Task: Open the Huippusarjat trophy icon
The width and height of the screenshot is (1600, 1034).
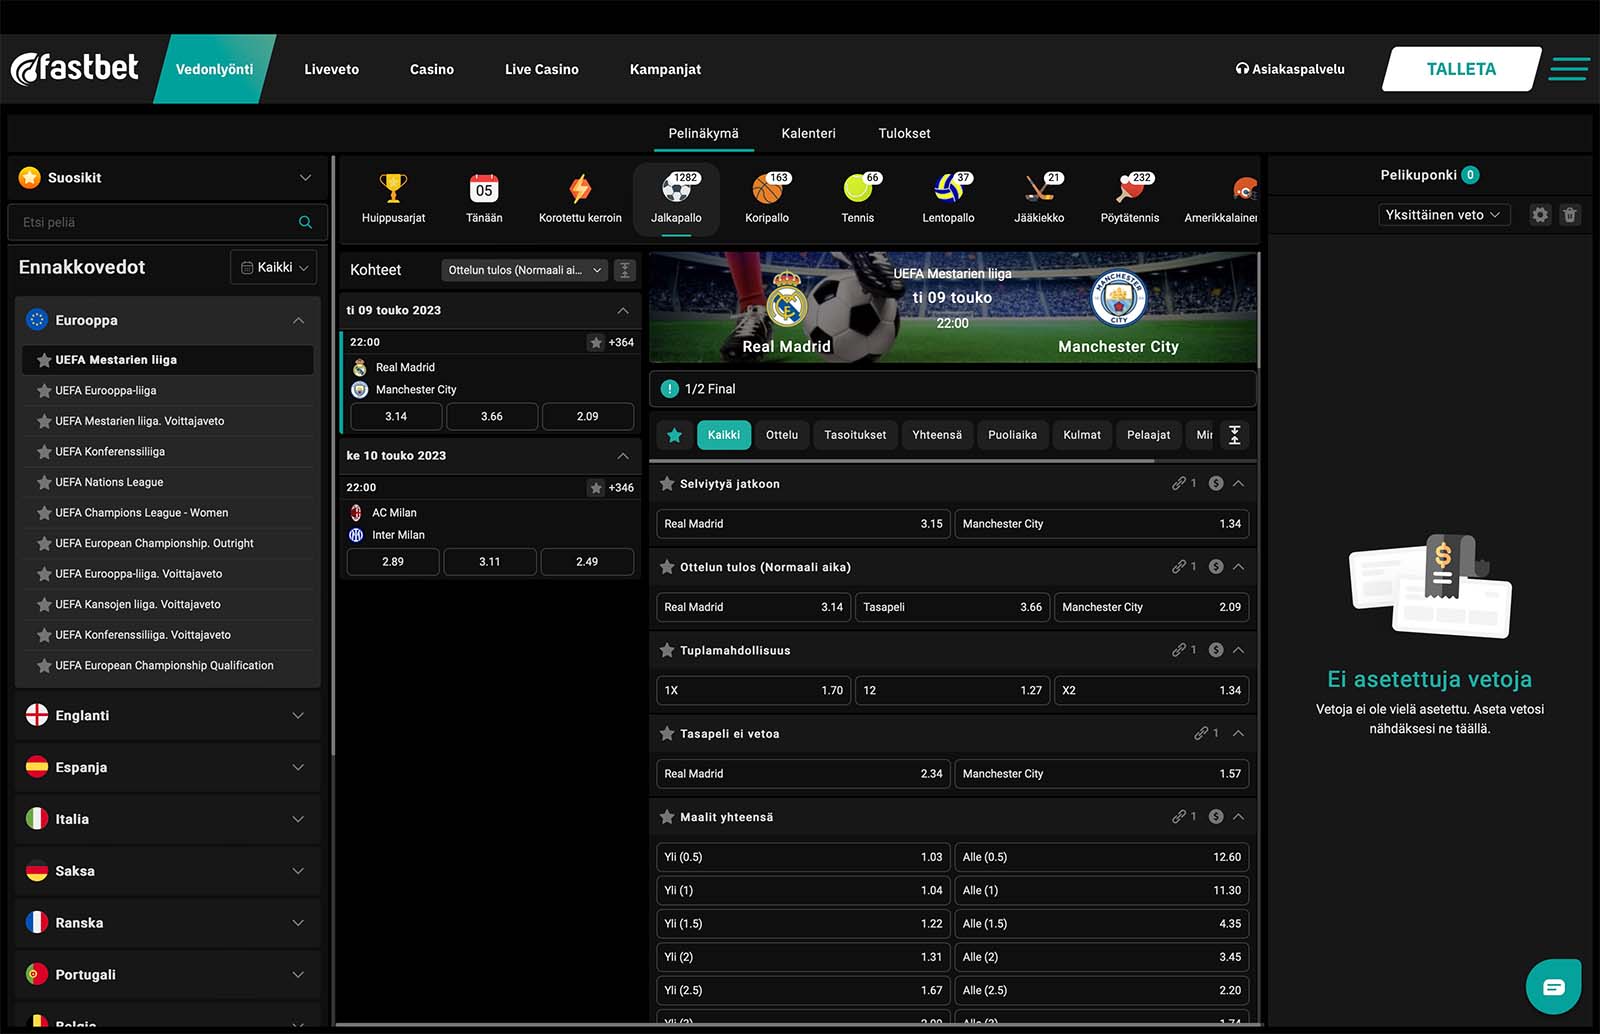Action: [x=393, y=188]
